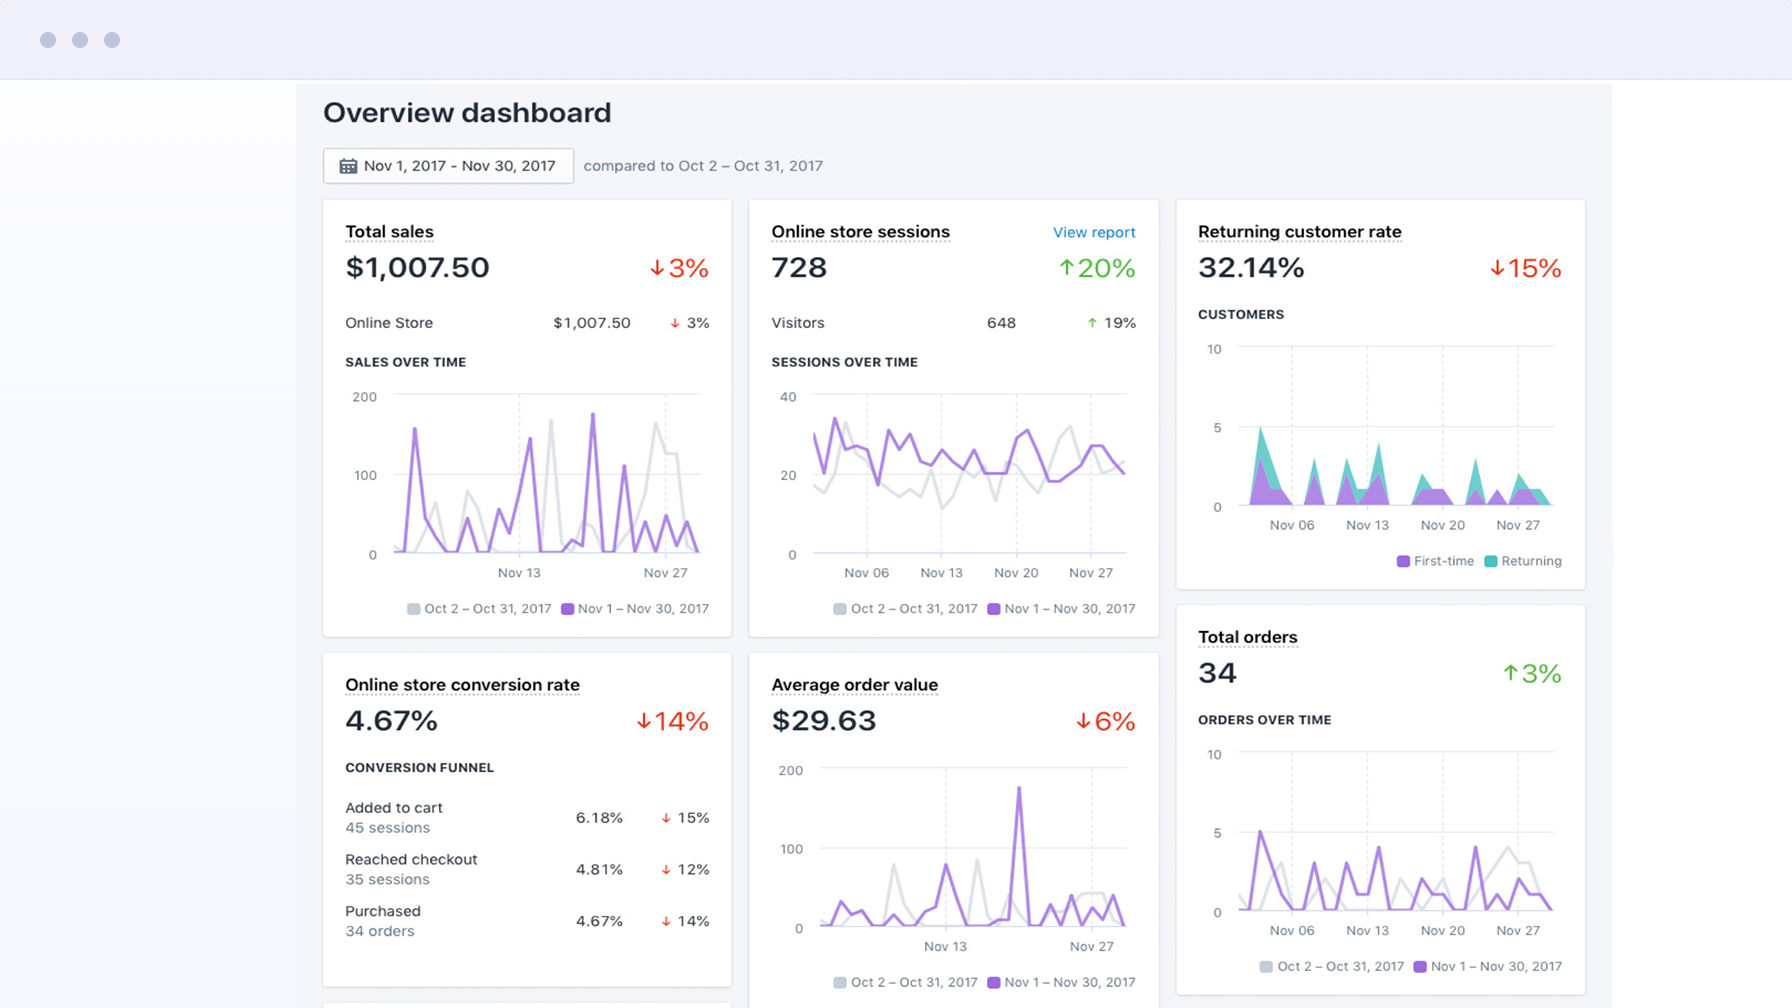Click Nov 1 – Nov 30 swatch in orders legend
Viewport: 1792px width, 1008px height.
coord(1420,967)
